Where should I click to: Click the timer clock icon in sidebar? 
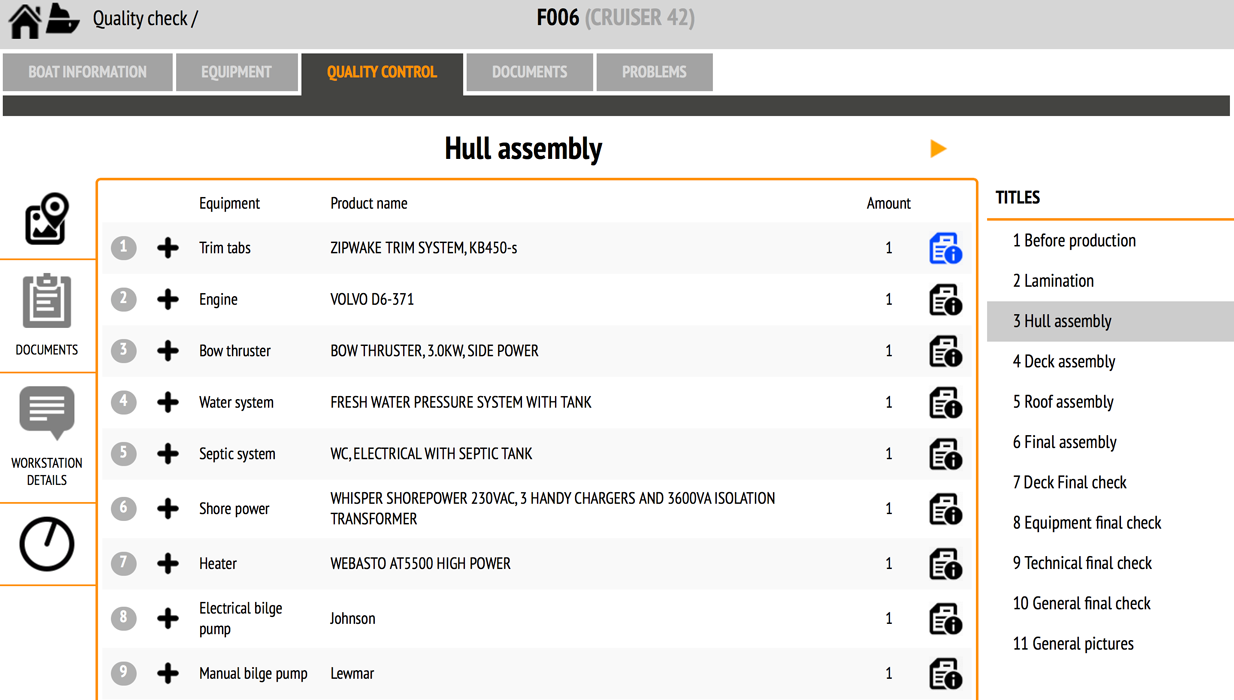click(47, 545)
